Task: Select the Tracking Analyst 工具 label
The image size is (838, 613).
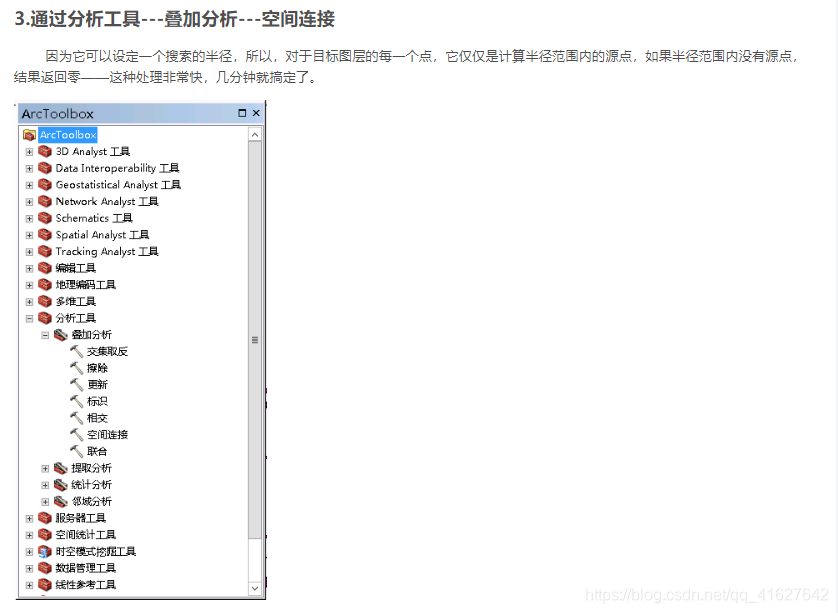Action: [107, 251]
